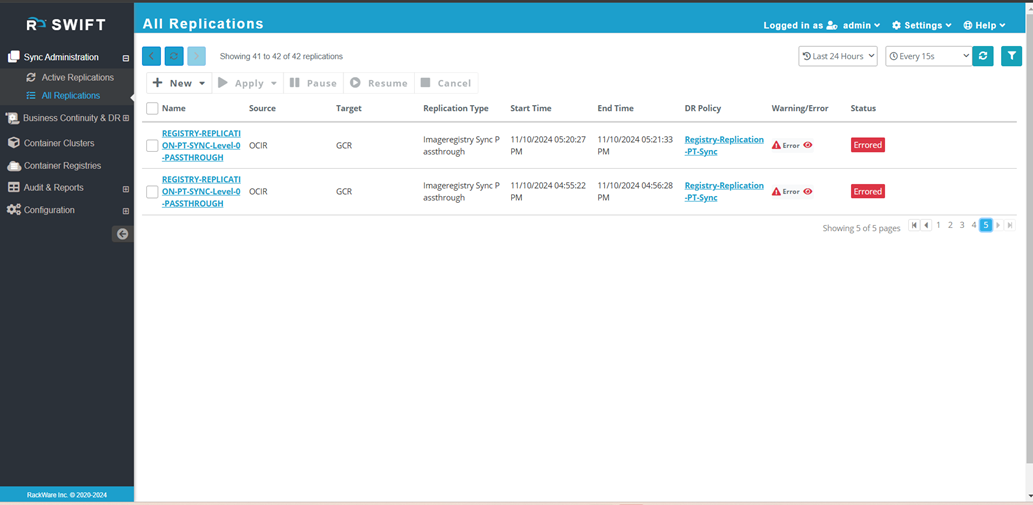The height and width of the screenshot is (505, 1033).
Task: Click the Resume button
Action: coord(379,83)
